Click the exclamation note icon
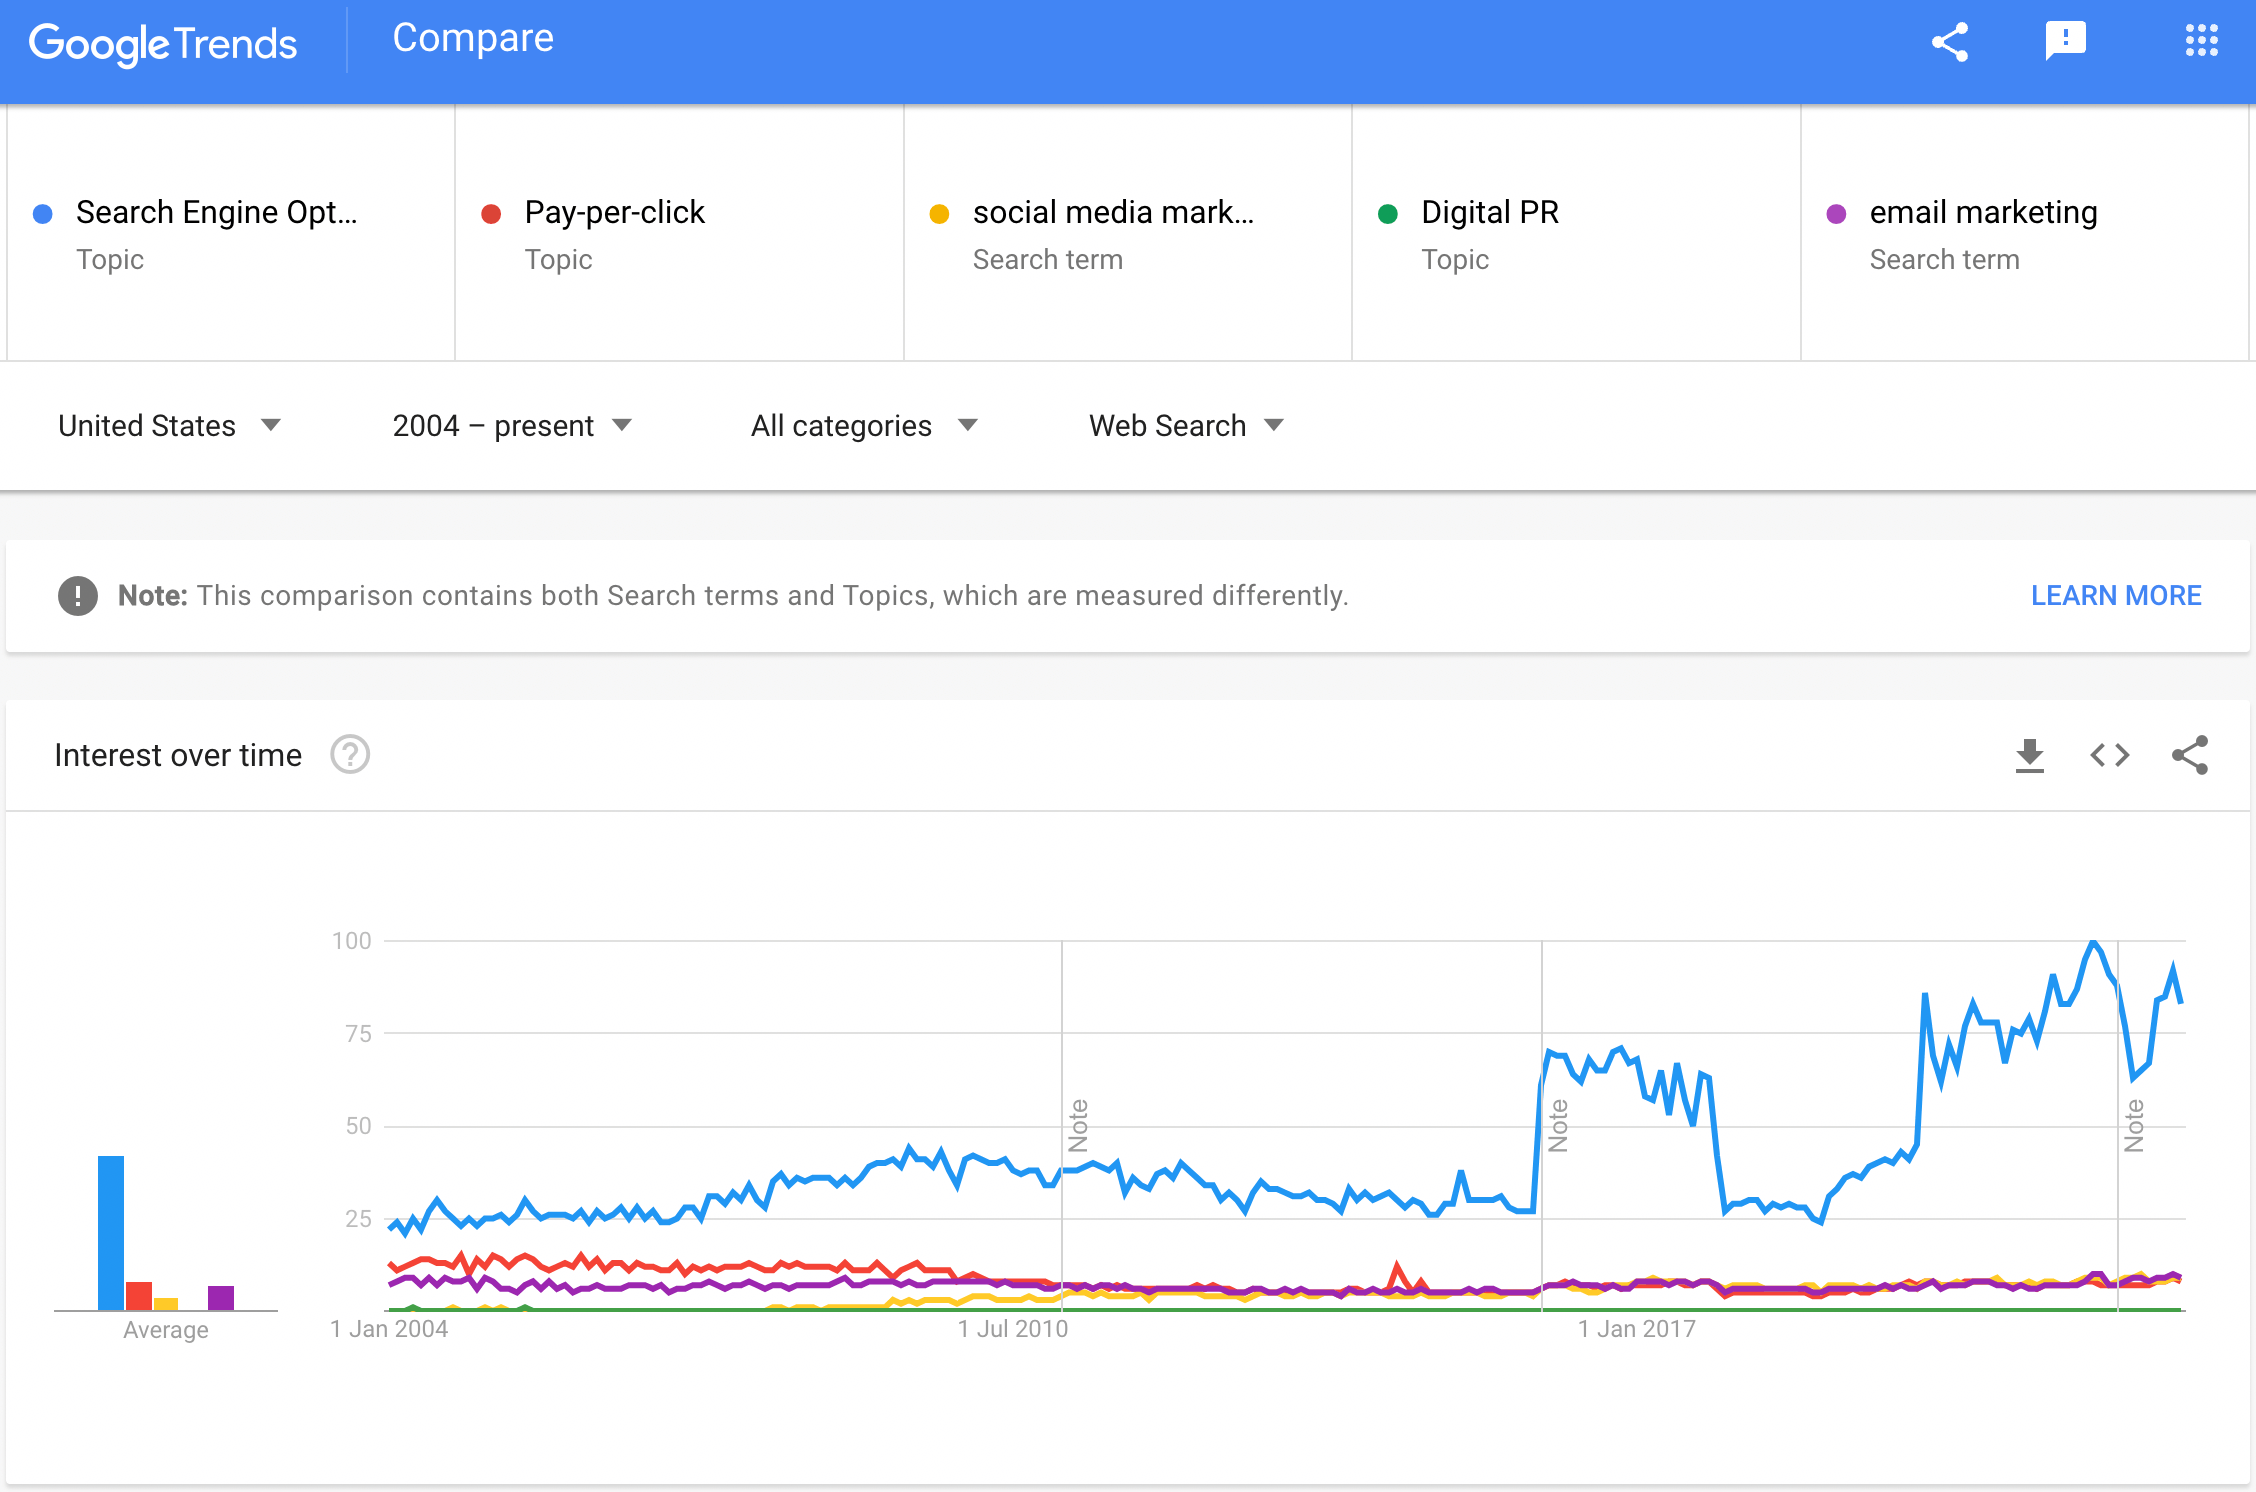This screenshot has width=2256, height=1492. pyautogui.click(x=78, y=596)
